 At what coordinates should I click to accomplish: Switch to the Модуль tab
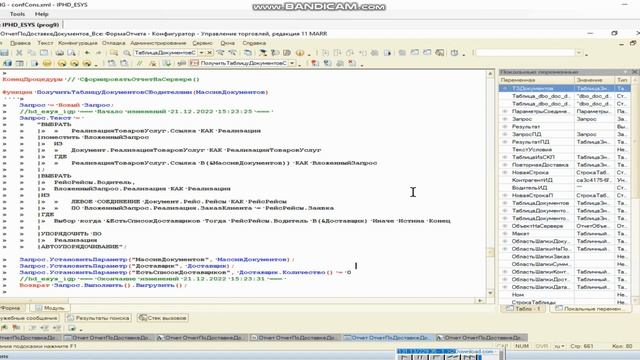pos(50,308)
